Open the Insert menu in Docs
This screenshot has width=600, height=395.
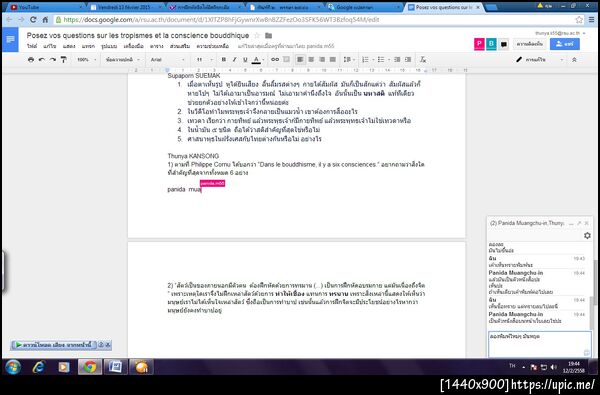click(x=88, y=46)
